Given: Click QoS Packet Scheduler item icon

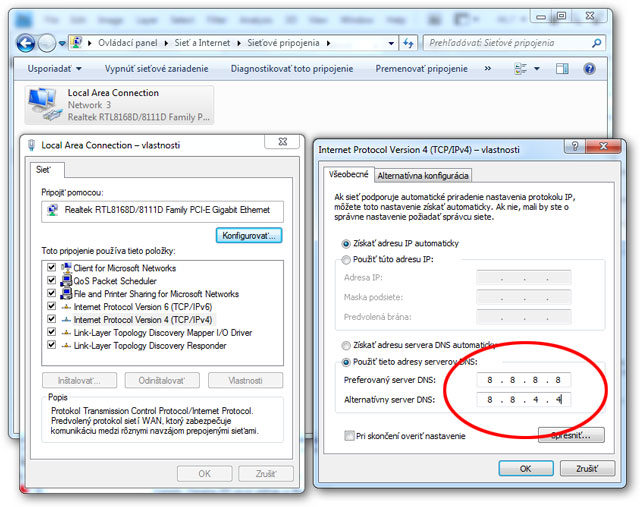Looking at the screenshot, I should [x=66, y=280].
